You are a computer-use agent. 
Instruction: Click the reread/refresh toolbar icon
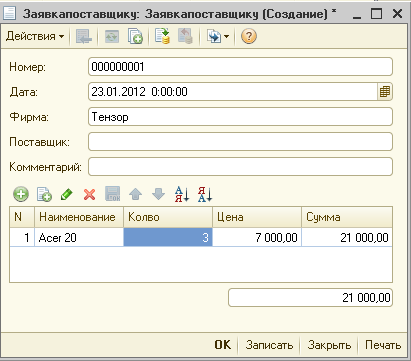click(x=112, y=36)
